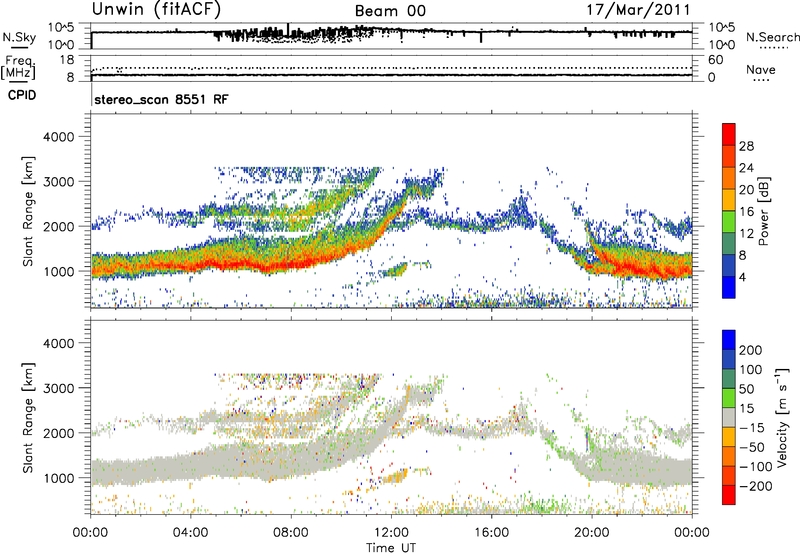Click the '18' frequency axis tick
Screen dimensions: 800x554
[x=67, y=60]
